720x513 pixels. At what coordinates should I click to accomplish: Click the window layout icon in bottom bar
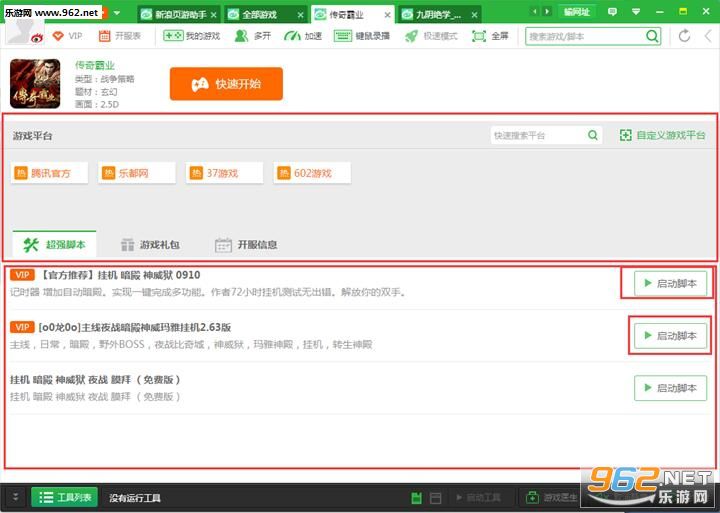click(436, 498)
